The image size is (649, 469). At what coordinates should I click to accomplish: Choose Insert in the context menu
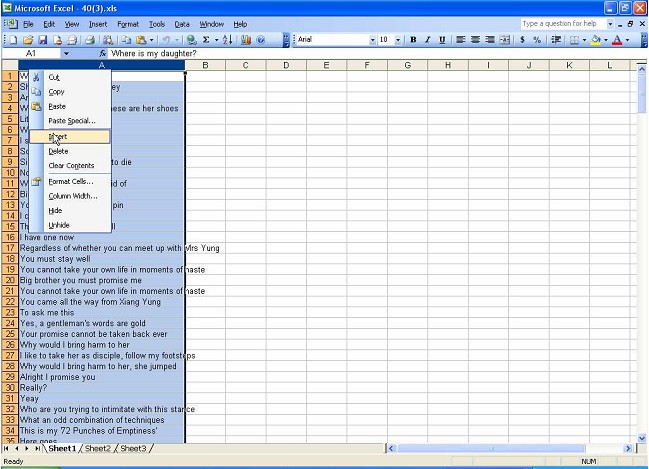tap(70, 137)
